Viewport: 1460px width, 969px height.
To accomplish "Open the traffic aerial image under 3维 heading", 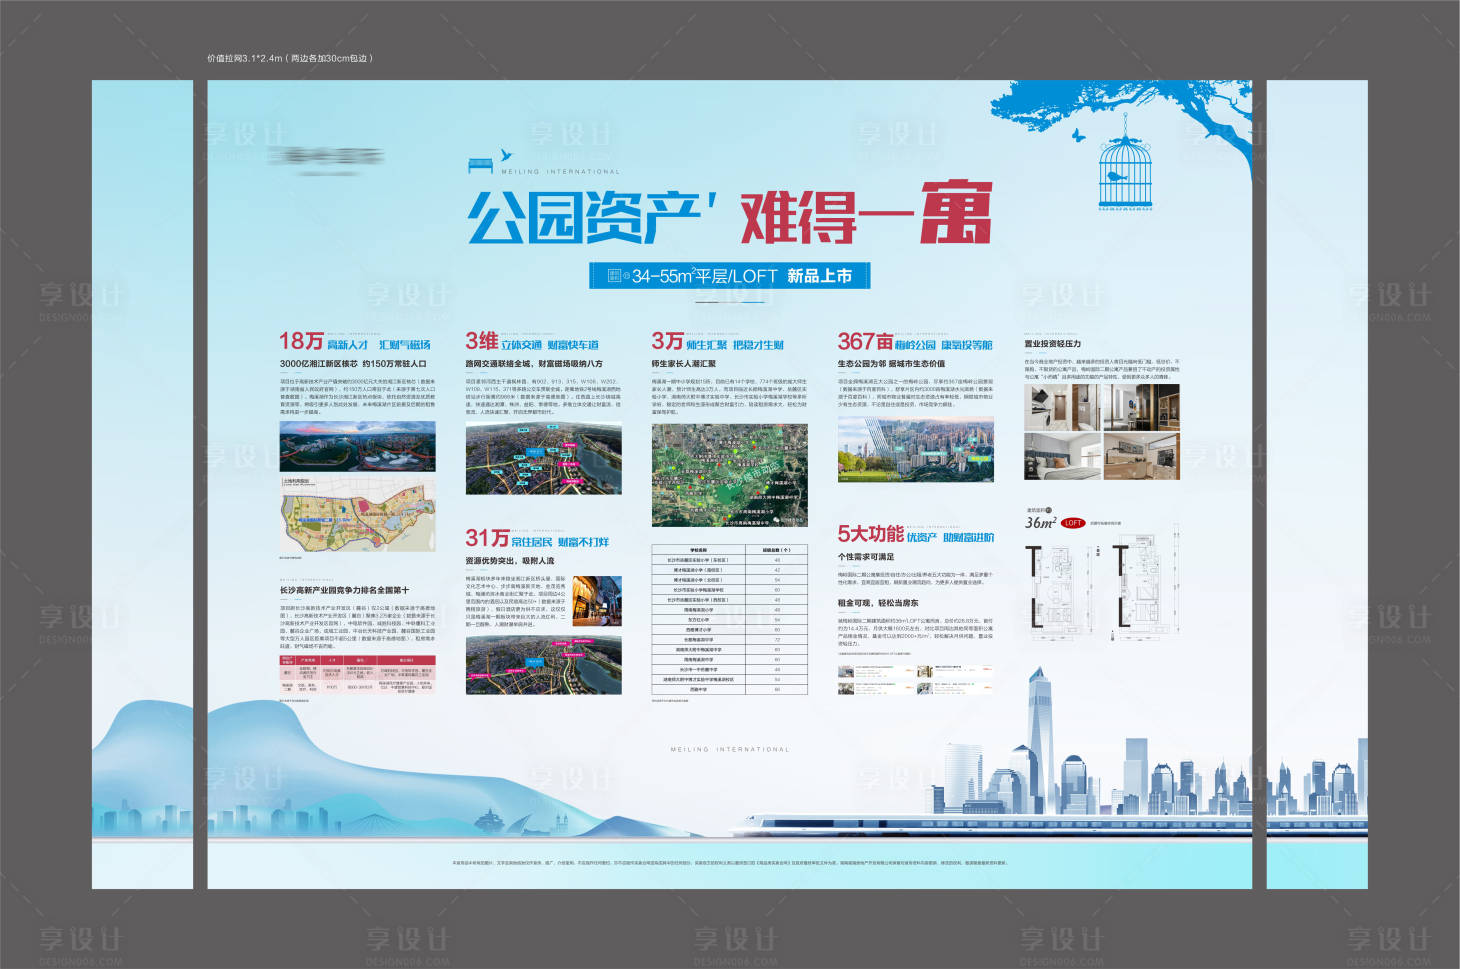I will pyautogui.click(x=543, y=458).
